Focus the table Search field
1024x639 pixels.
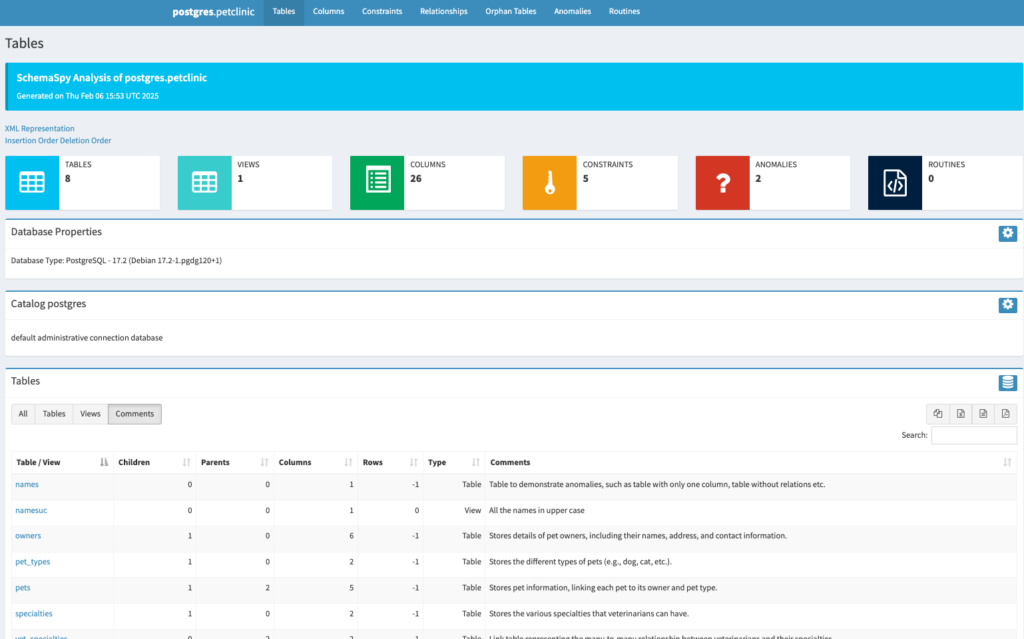(974, 435)
